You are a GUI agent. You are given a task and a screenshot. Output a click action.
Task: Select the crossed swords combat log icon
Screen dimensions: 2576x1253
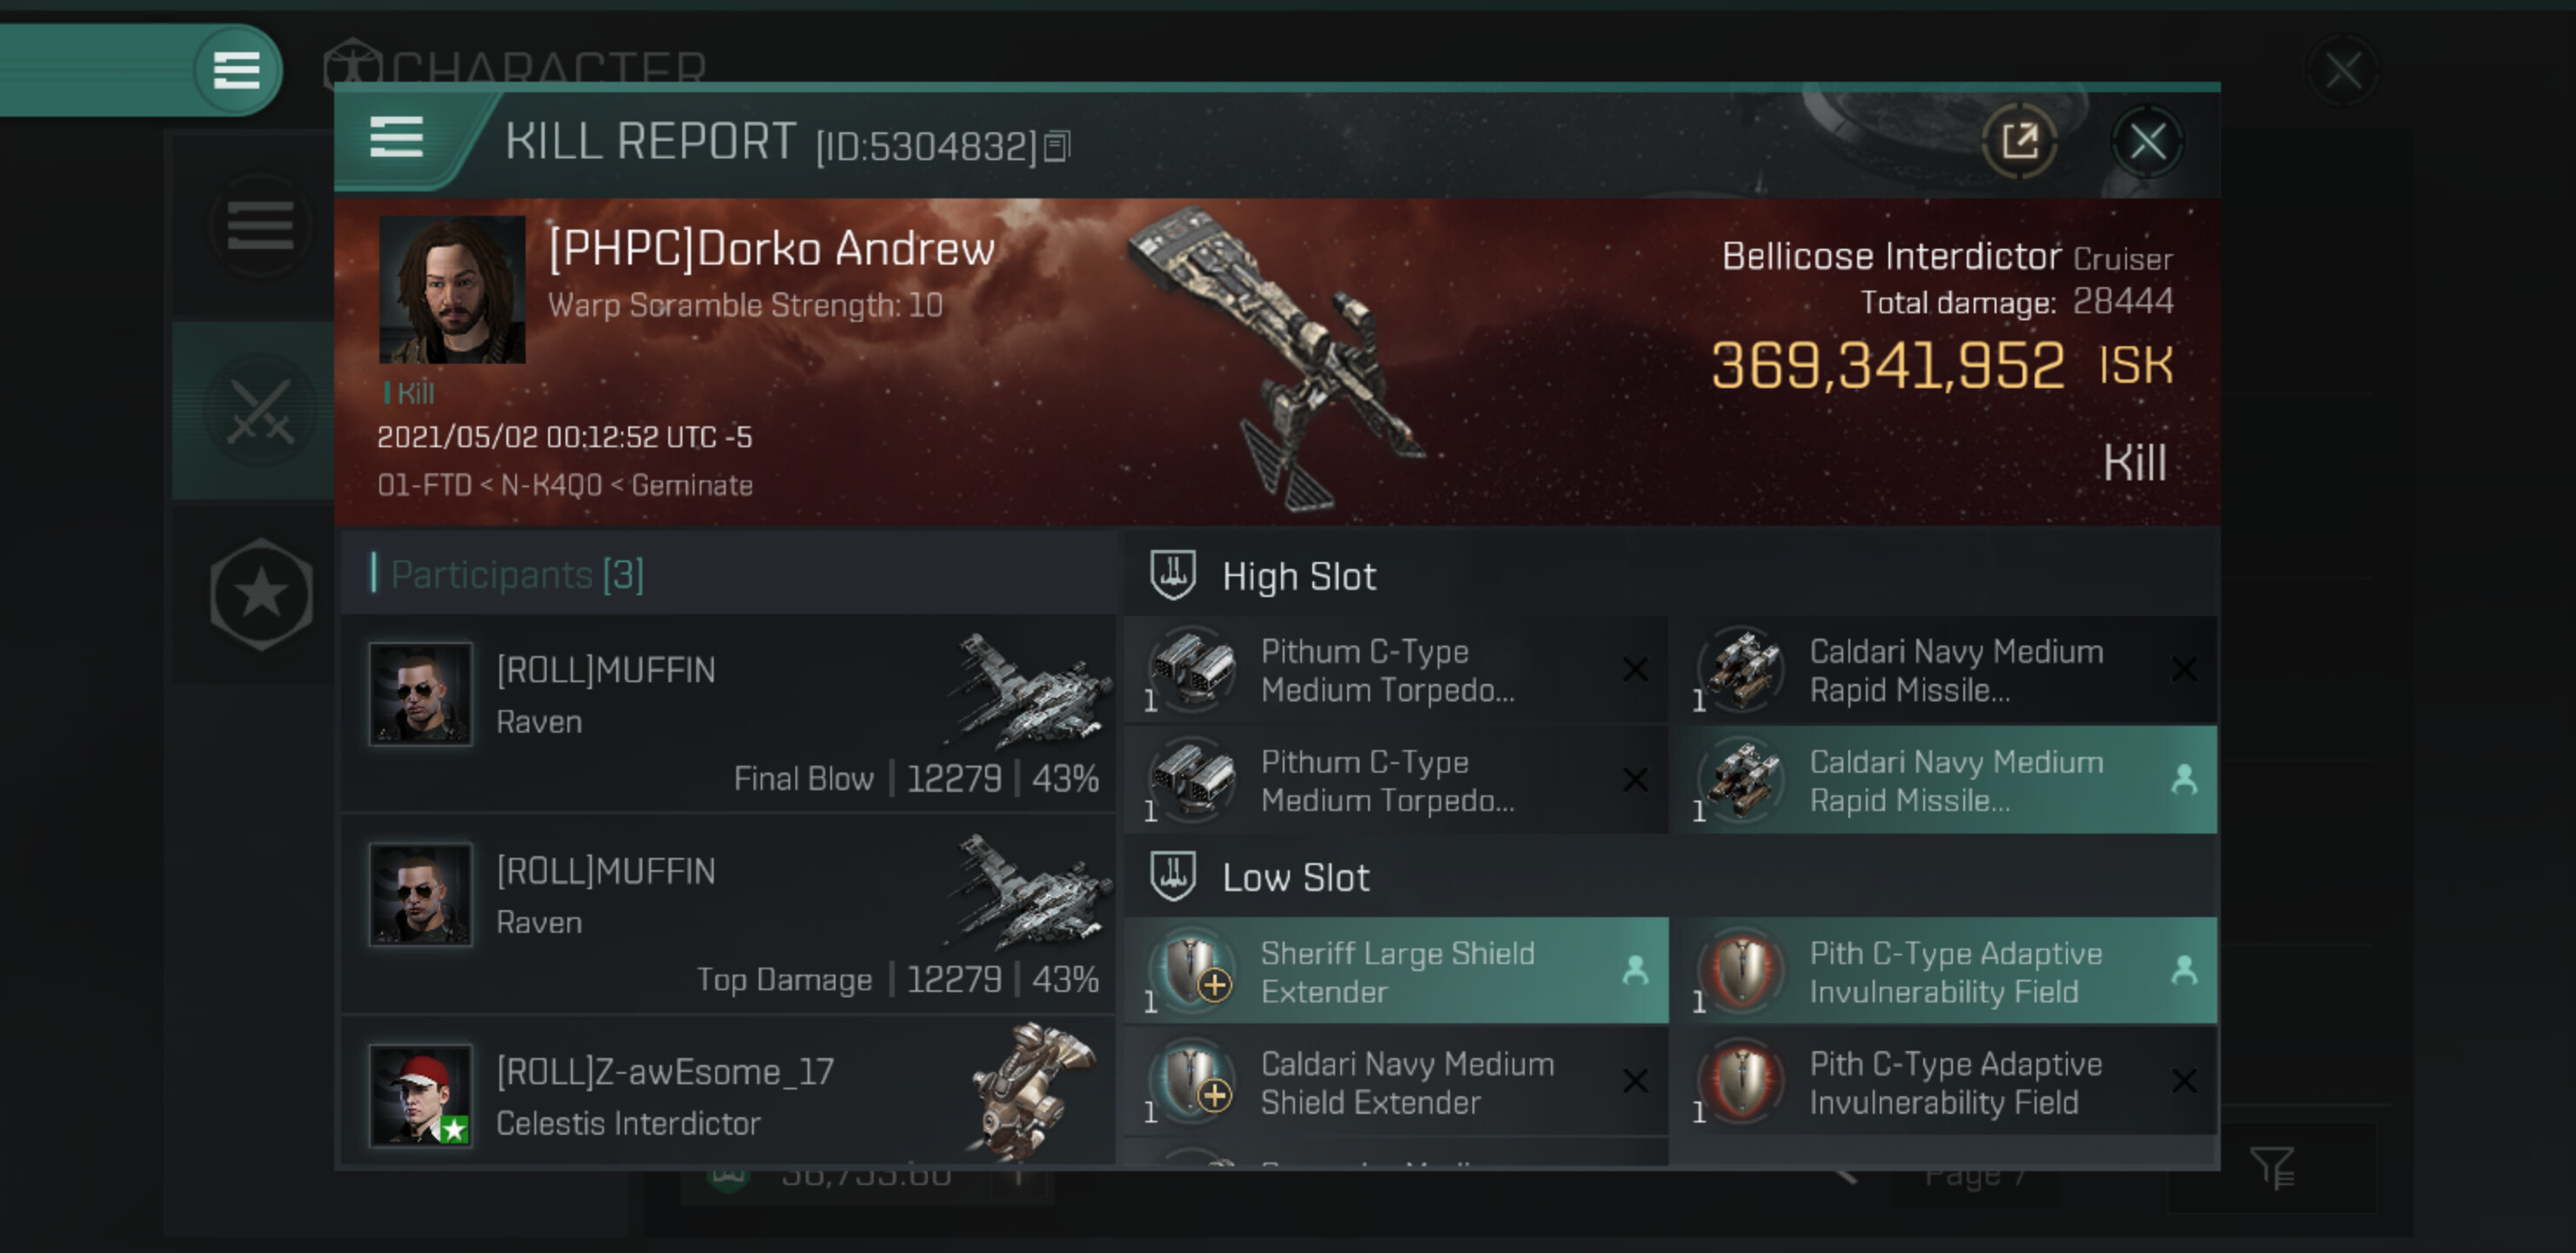click(x=261, y=411)
